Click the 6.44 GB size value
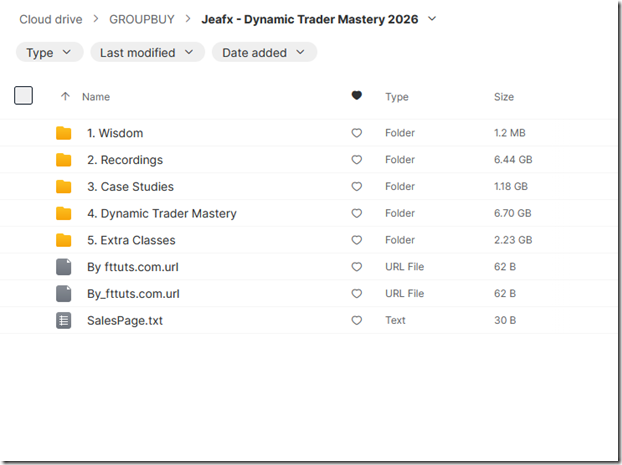Image resolution: width=622 pixels, height=465 pixels. pyautogui.click(x=513, y=159)
